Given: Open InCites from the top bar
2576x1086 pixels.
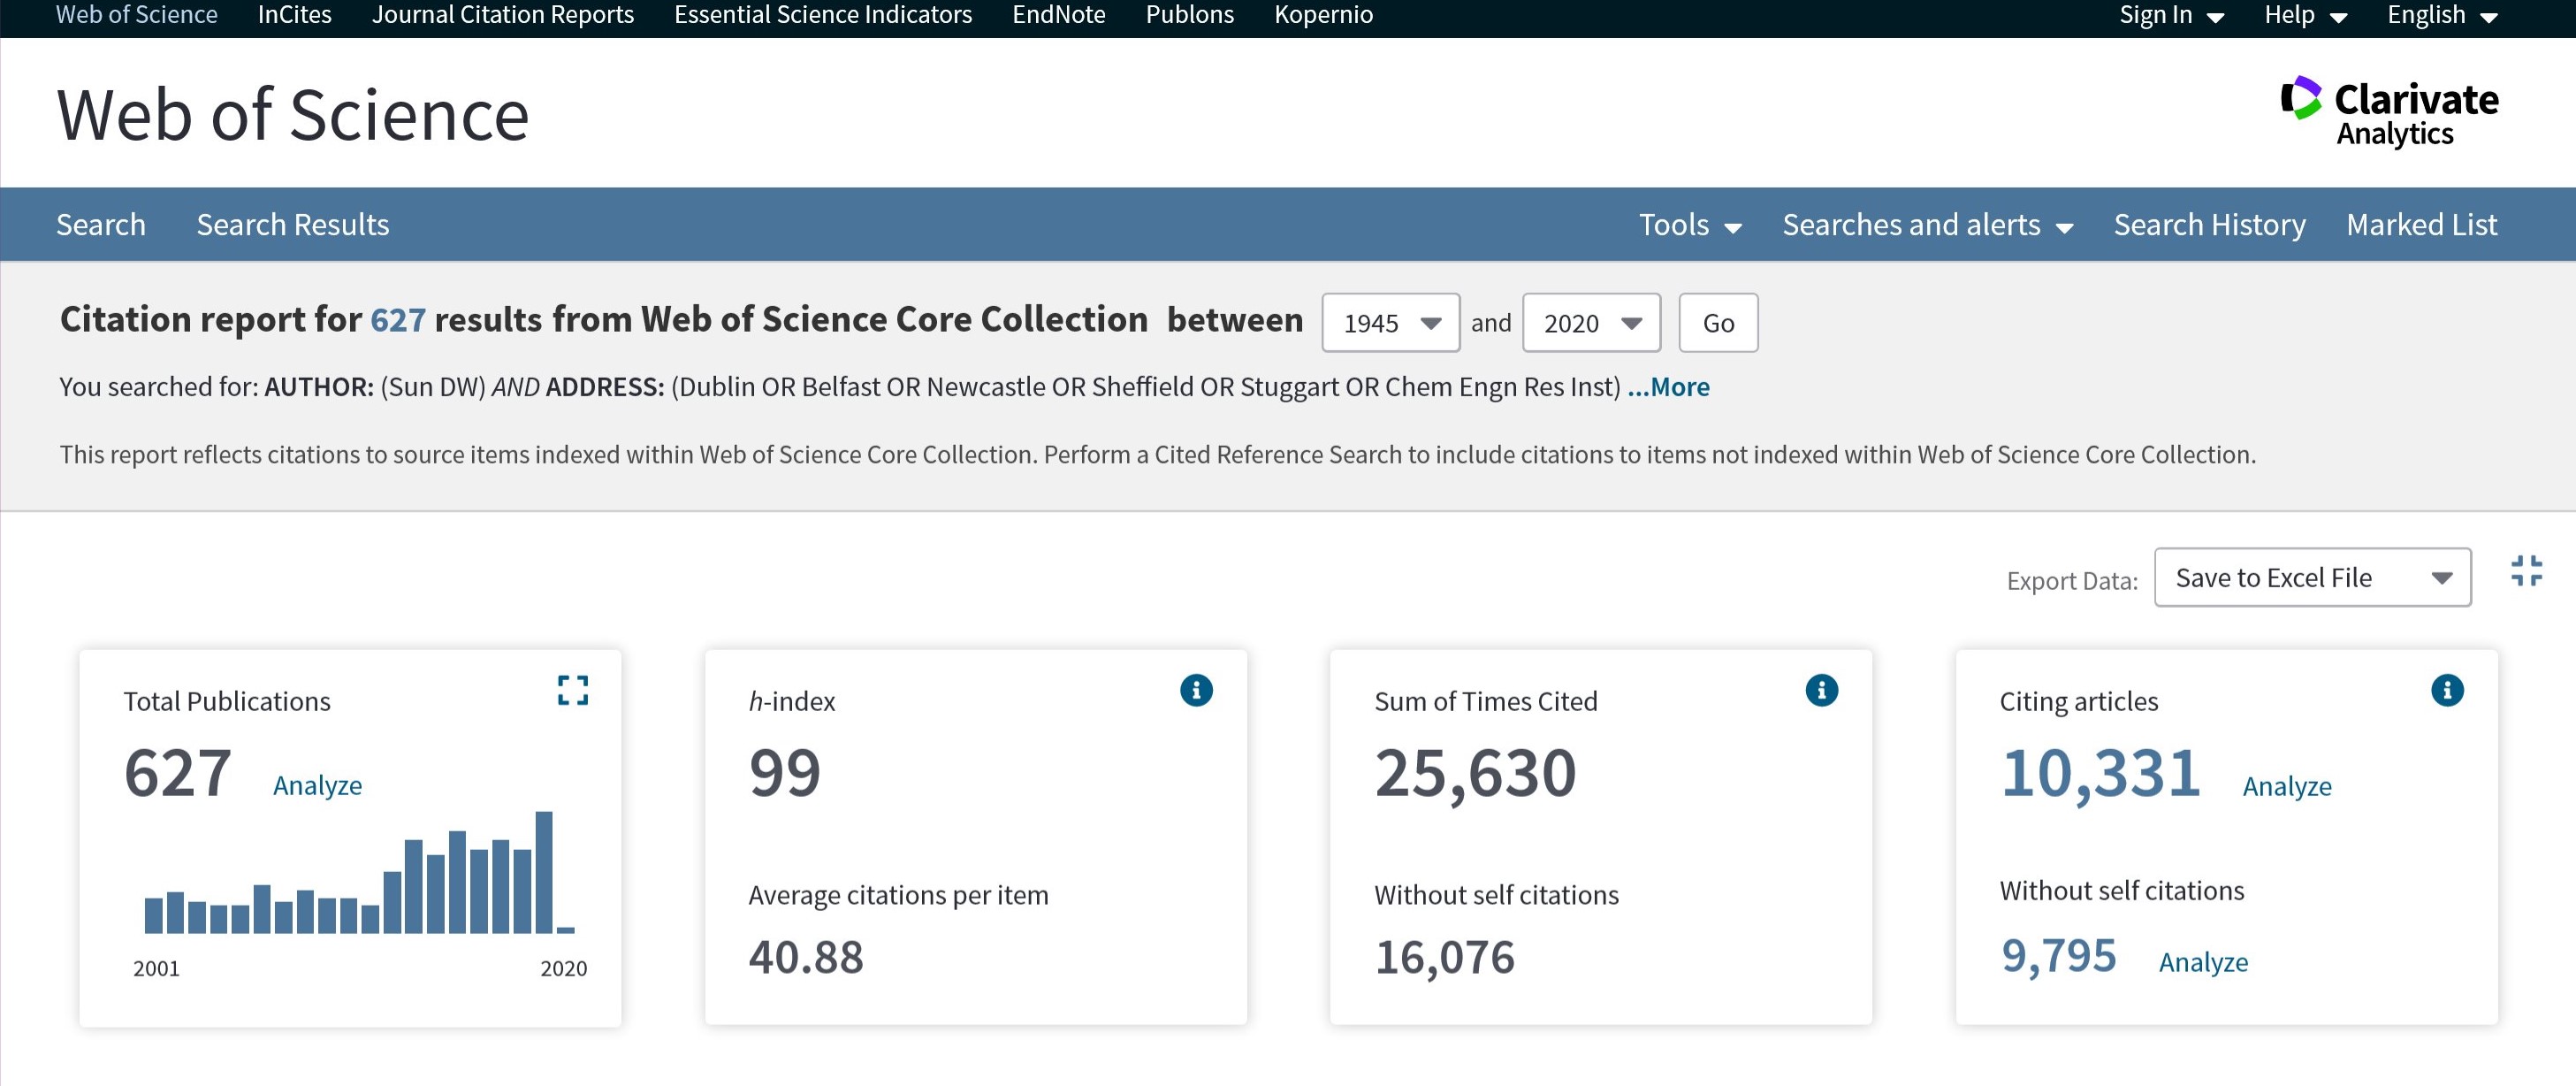Looking at the screenshot, I should [294, 15].
